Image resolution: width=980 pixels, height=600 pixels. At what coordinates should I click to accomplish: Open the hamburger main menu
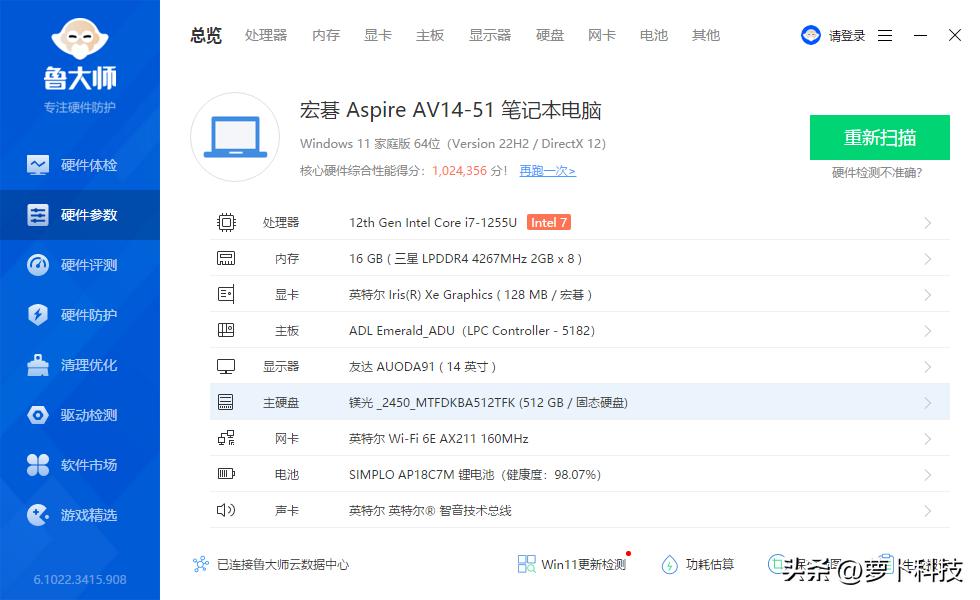tap(885, 35)
